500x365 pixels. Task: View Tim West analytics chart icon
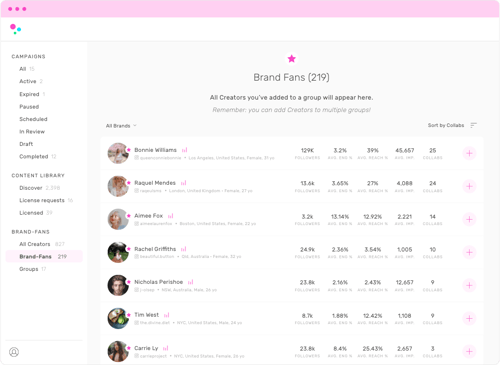tap(167, 315)
